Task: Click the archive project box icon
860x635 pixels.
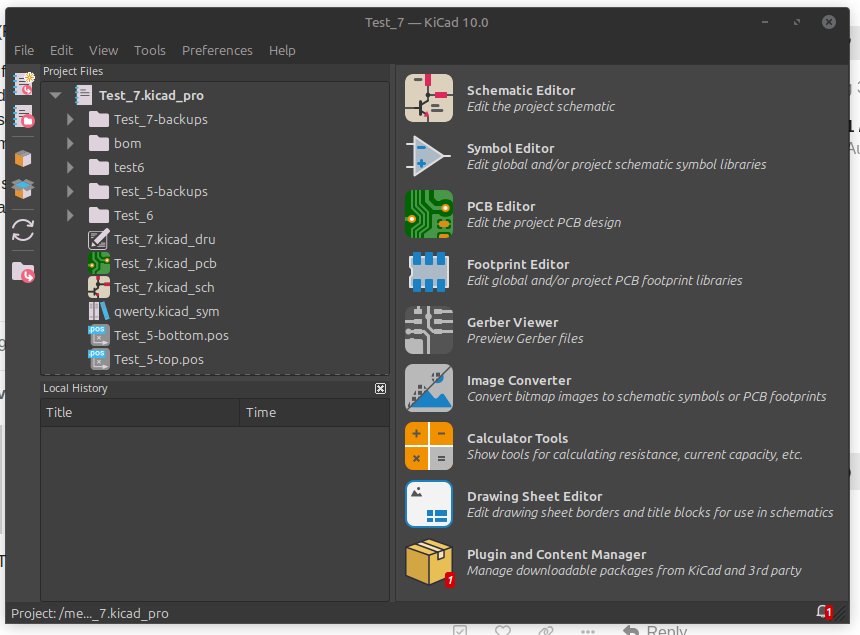Action: pyautogui.click(x=23, y=158)
